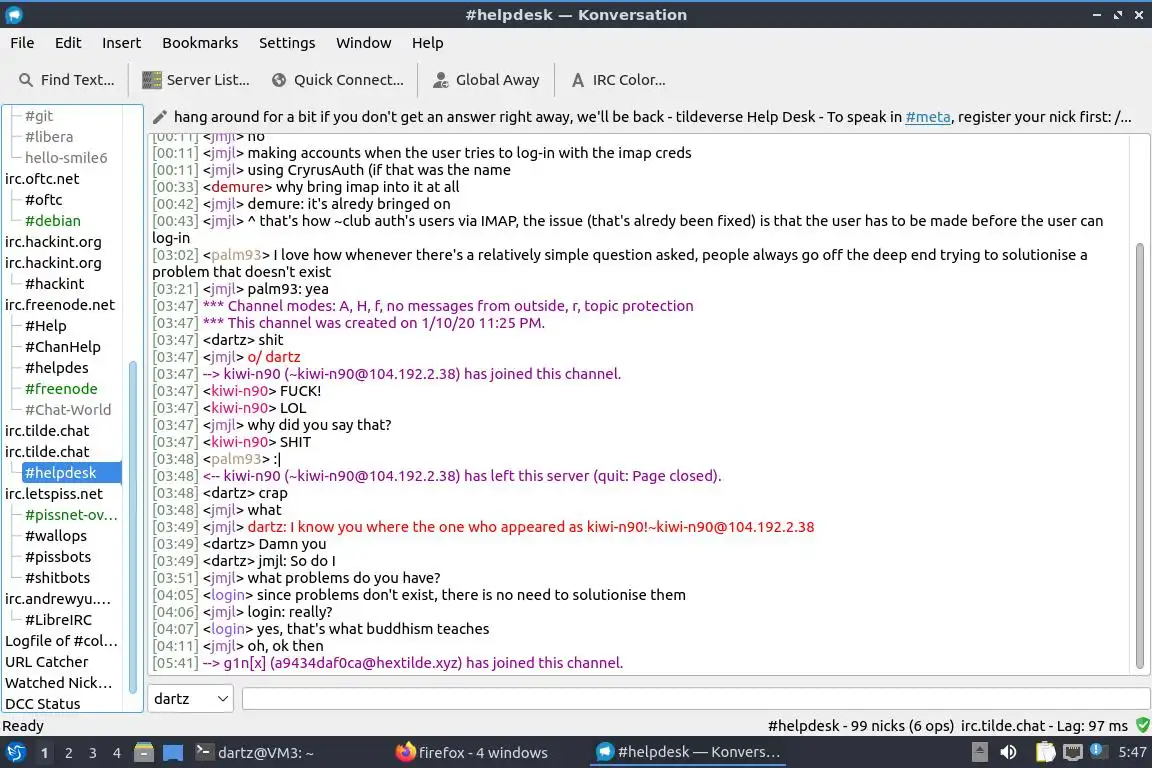Open the Edit menu

68,43
